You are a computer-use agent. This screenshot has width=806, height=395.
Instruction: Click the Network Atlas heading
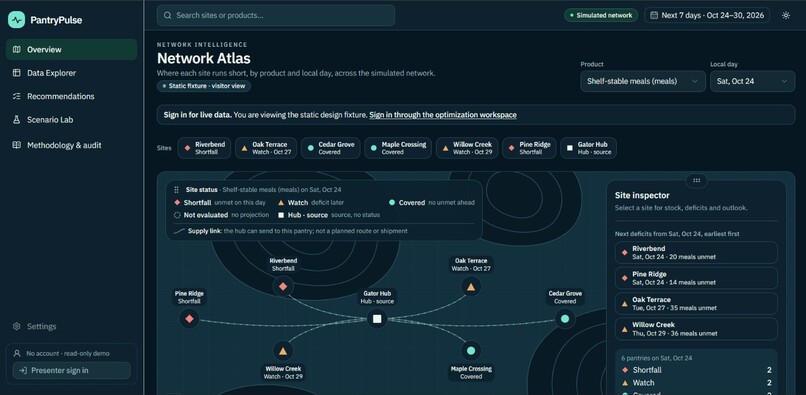[x=204, y=58]
